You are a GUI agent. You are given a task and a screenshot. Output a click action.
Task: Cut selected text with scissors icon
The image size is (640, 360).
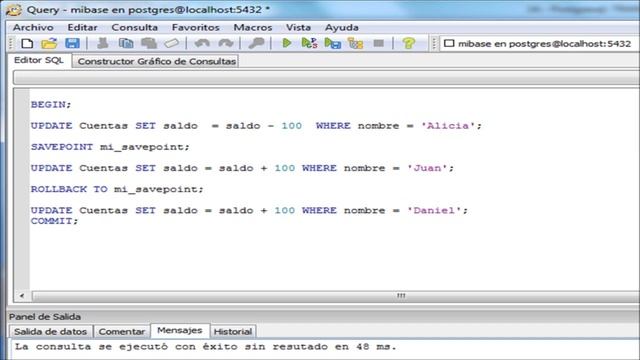point(103,43)
